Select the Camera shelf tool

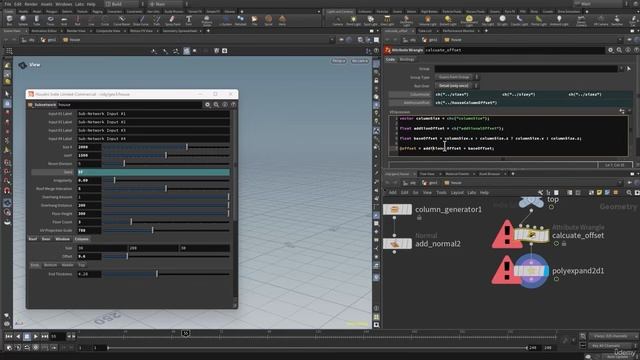tap(338, 20)
